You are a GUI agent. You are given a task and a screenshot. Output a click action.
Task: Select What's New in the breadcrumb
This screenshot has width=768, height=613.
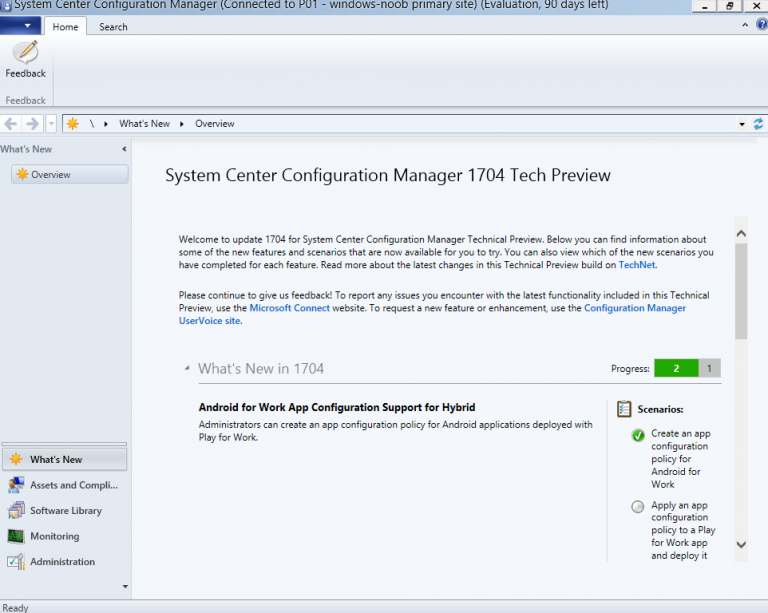point(144,124)
